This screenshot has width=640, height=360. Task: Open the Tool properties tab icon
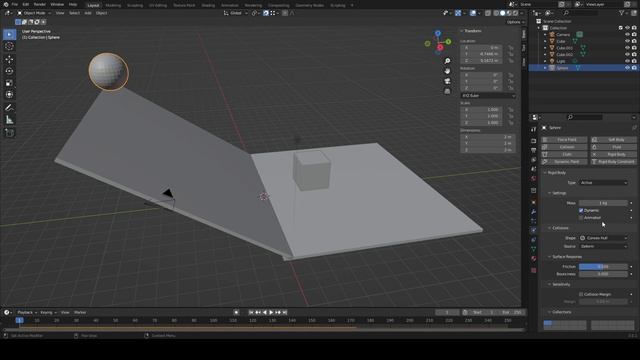click(x=533, y=129)
